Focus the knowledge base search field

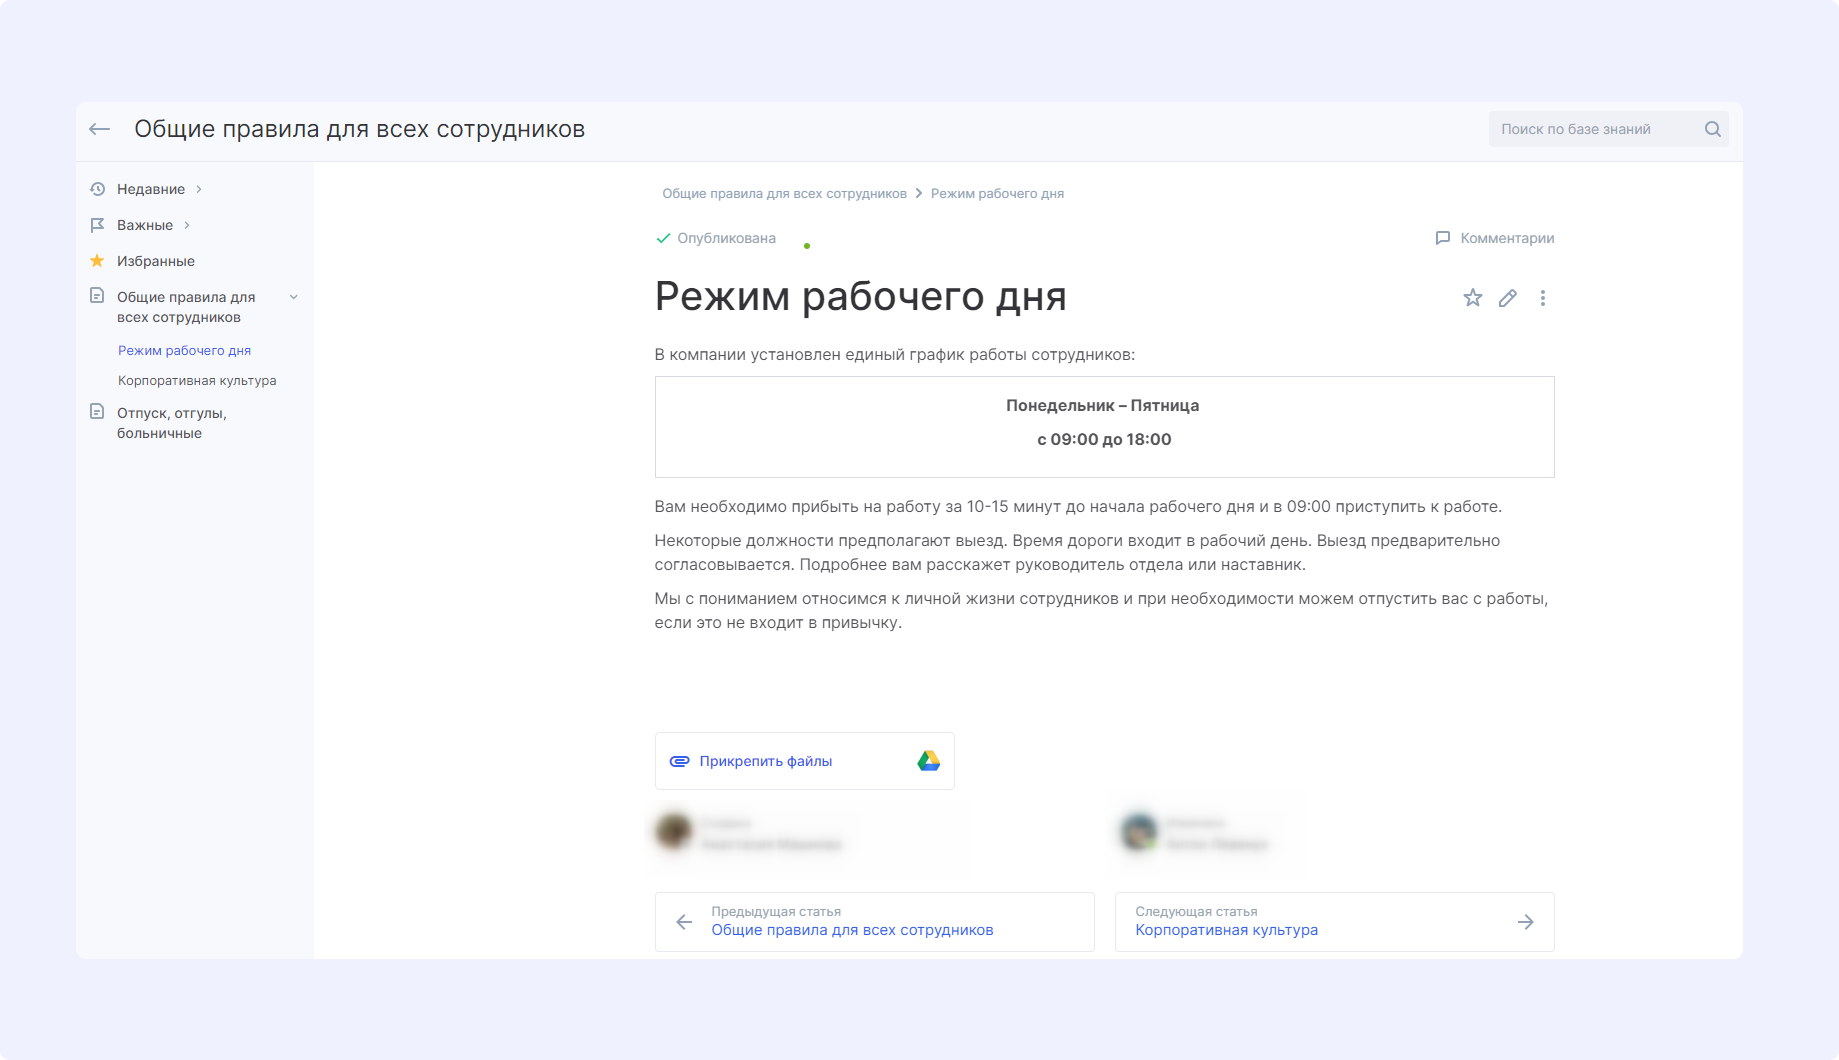1608,129
